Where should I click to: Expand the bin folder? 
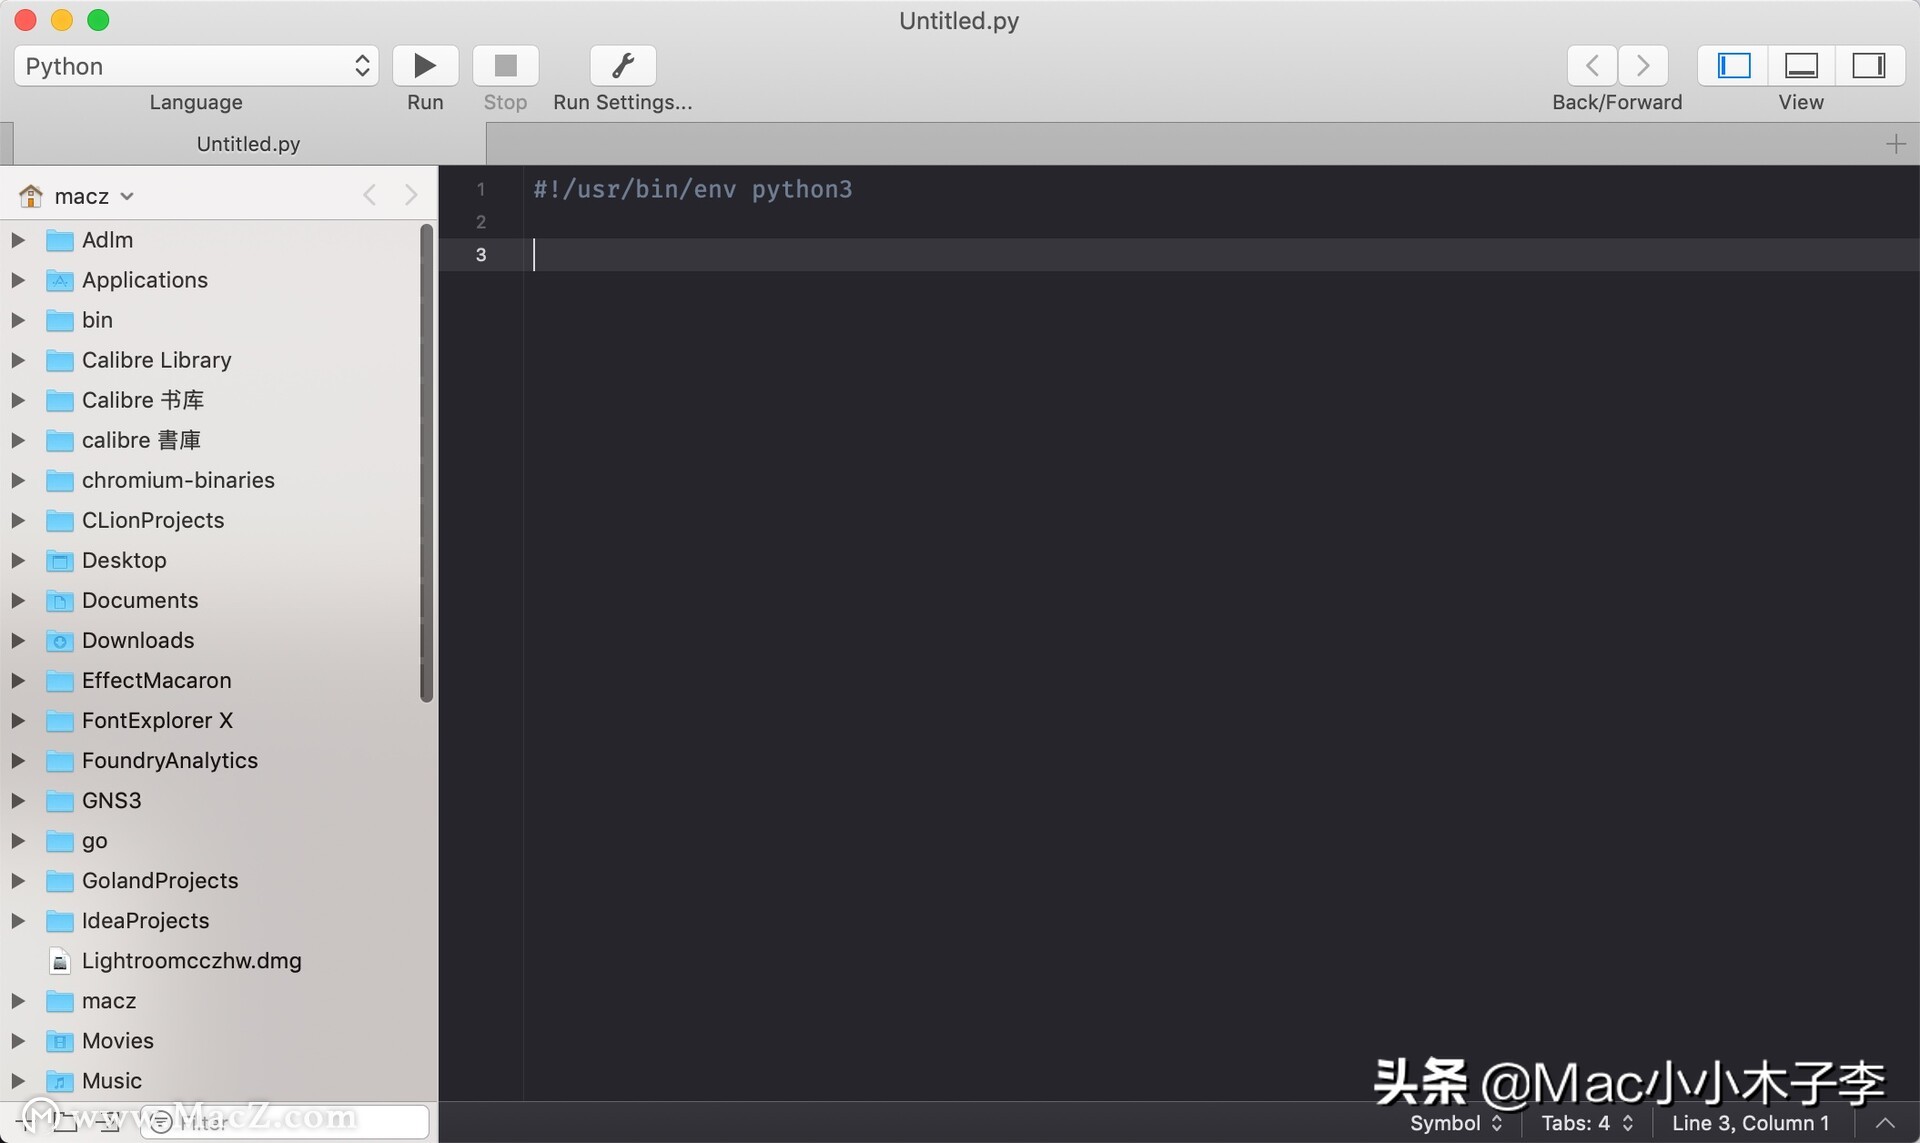coord(17,320)
